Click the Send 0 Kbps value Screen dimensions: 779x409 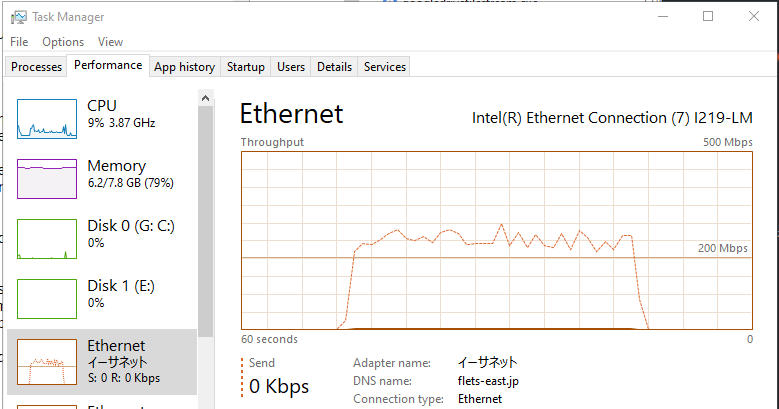pyautogui.click(x=279, y=386)
